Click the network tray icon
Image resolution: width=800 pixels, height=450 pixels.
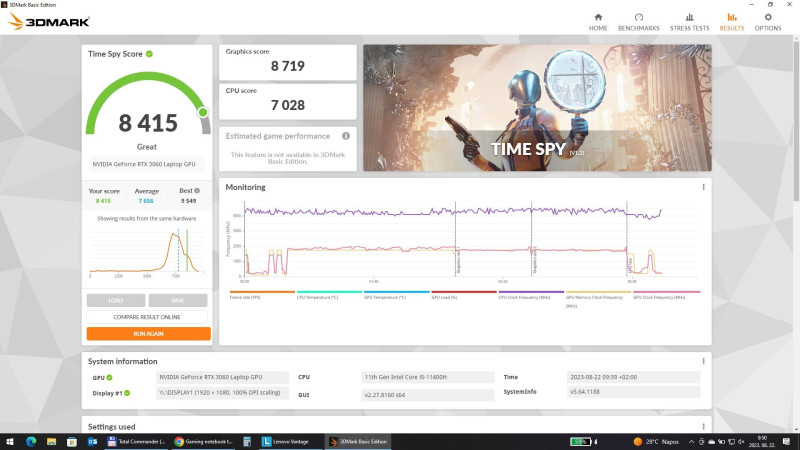point(731,442)
